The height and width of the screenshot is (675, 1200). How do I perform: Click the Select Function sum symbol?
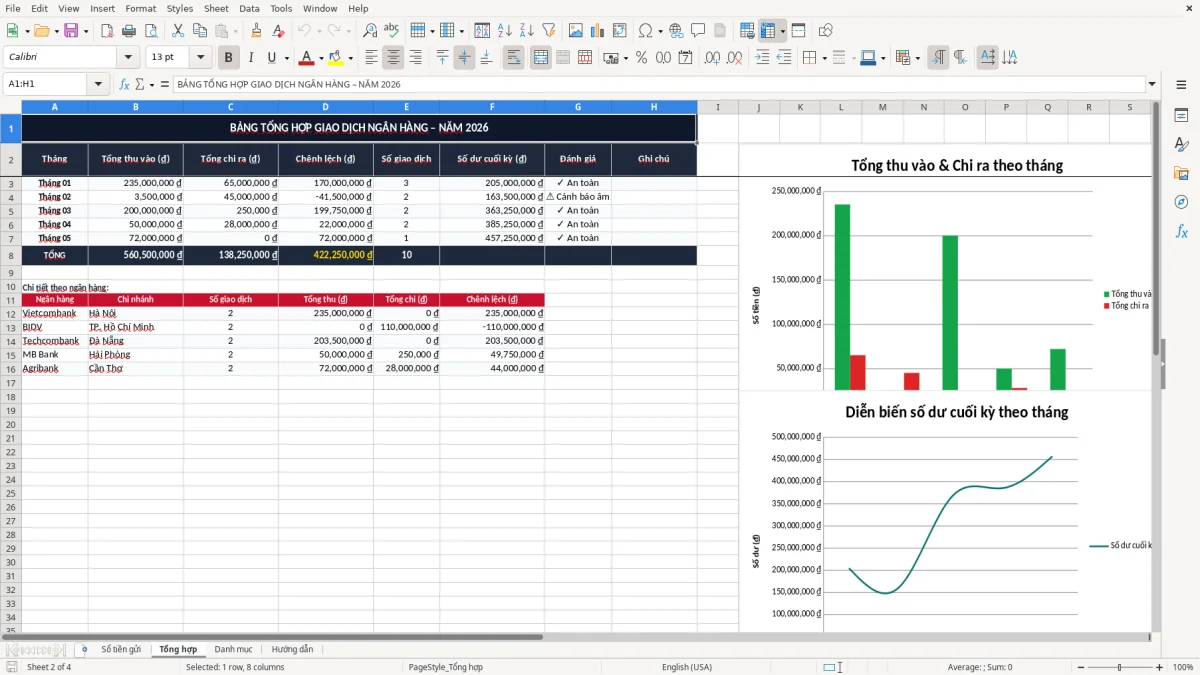[x=139, y=84]
